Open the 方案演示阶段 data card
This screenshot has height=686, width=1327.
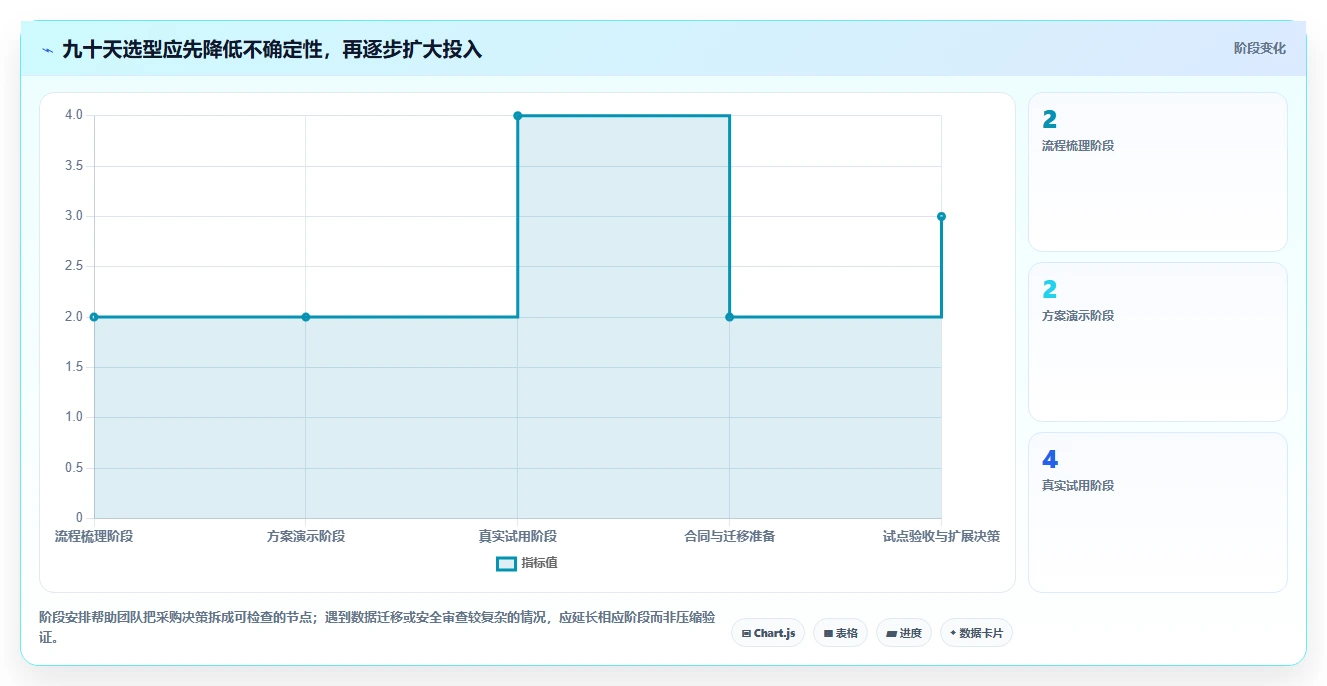tap(1157, 342)
